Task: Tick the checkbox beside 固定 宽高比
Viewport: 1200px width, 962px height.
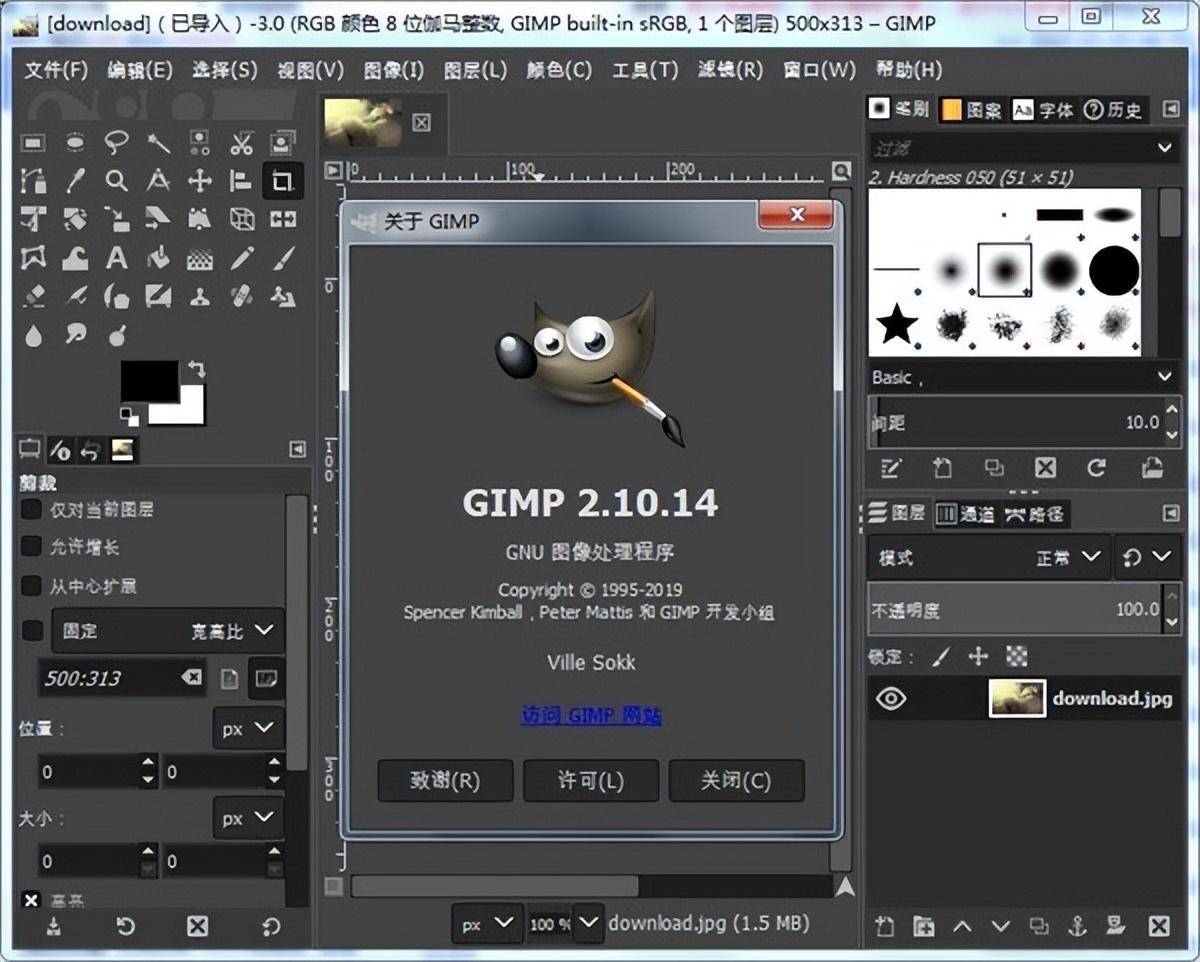Action: (x=32, y=630)
